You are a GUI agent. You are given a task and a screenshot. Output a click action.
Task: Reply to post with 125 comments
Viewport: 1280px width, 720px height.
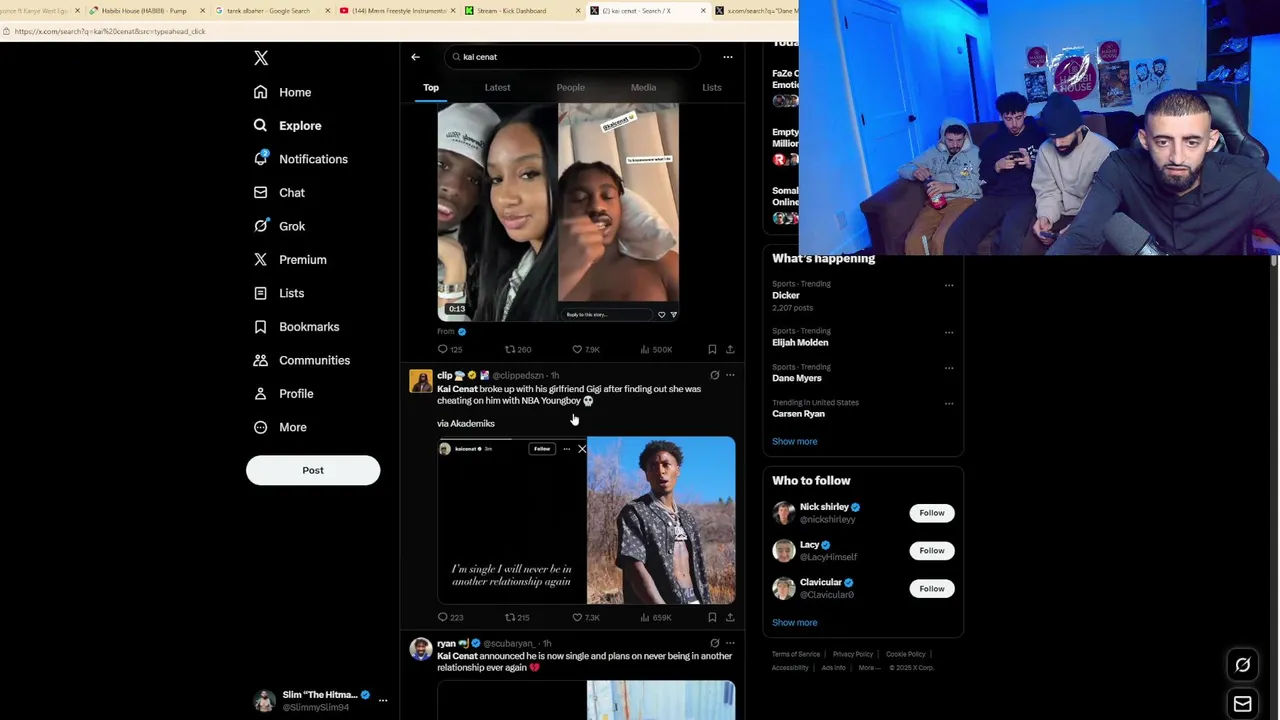[450, 349]
